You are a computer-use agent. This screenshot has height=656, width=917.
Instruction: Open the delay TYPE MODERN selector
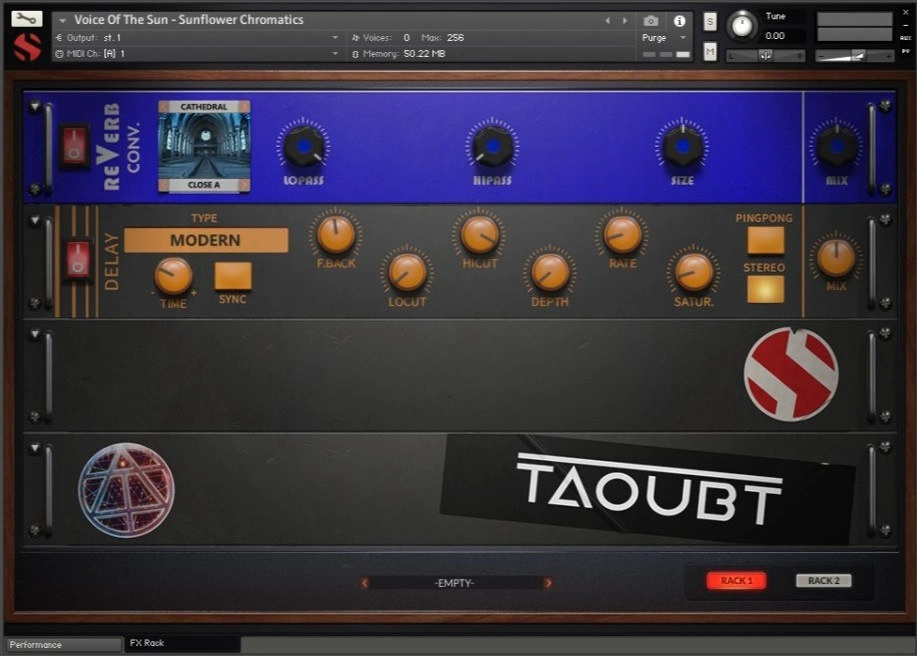206,240
